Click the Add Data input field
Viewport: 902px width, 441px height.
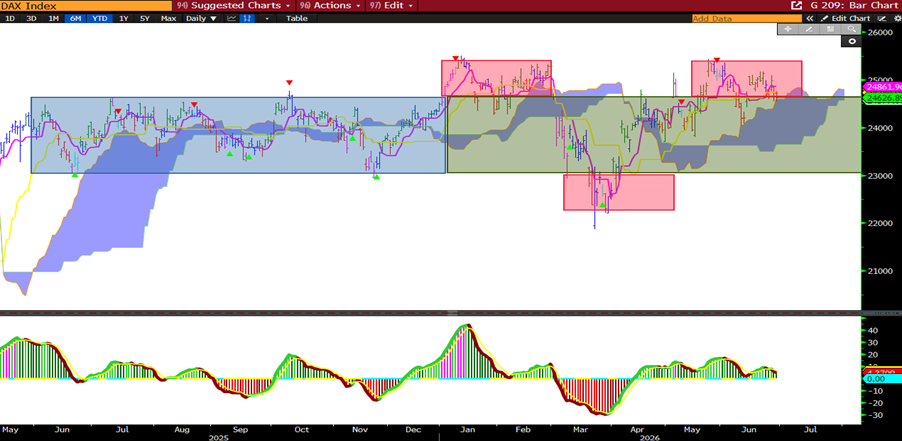point(746,18)
